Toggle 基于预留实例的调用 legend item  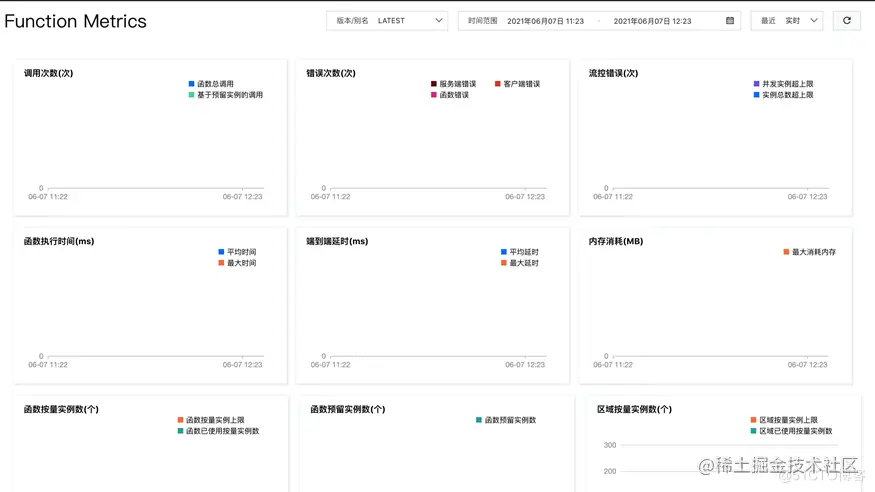225,95
